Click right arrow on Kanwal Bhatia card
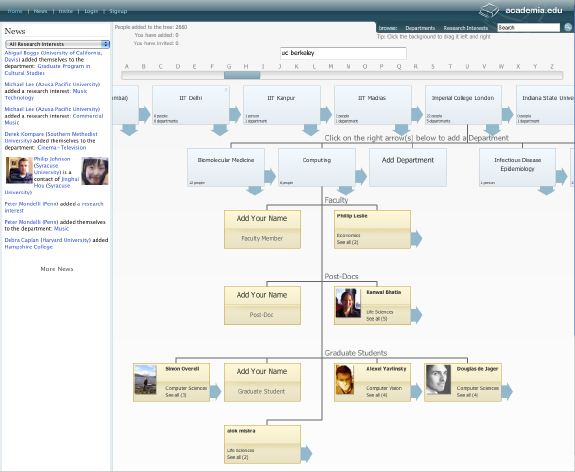The image size is (575, 472). (x=416, y=315)
